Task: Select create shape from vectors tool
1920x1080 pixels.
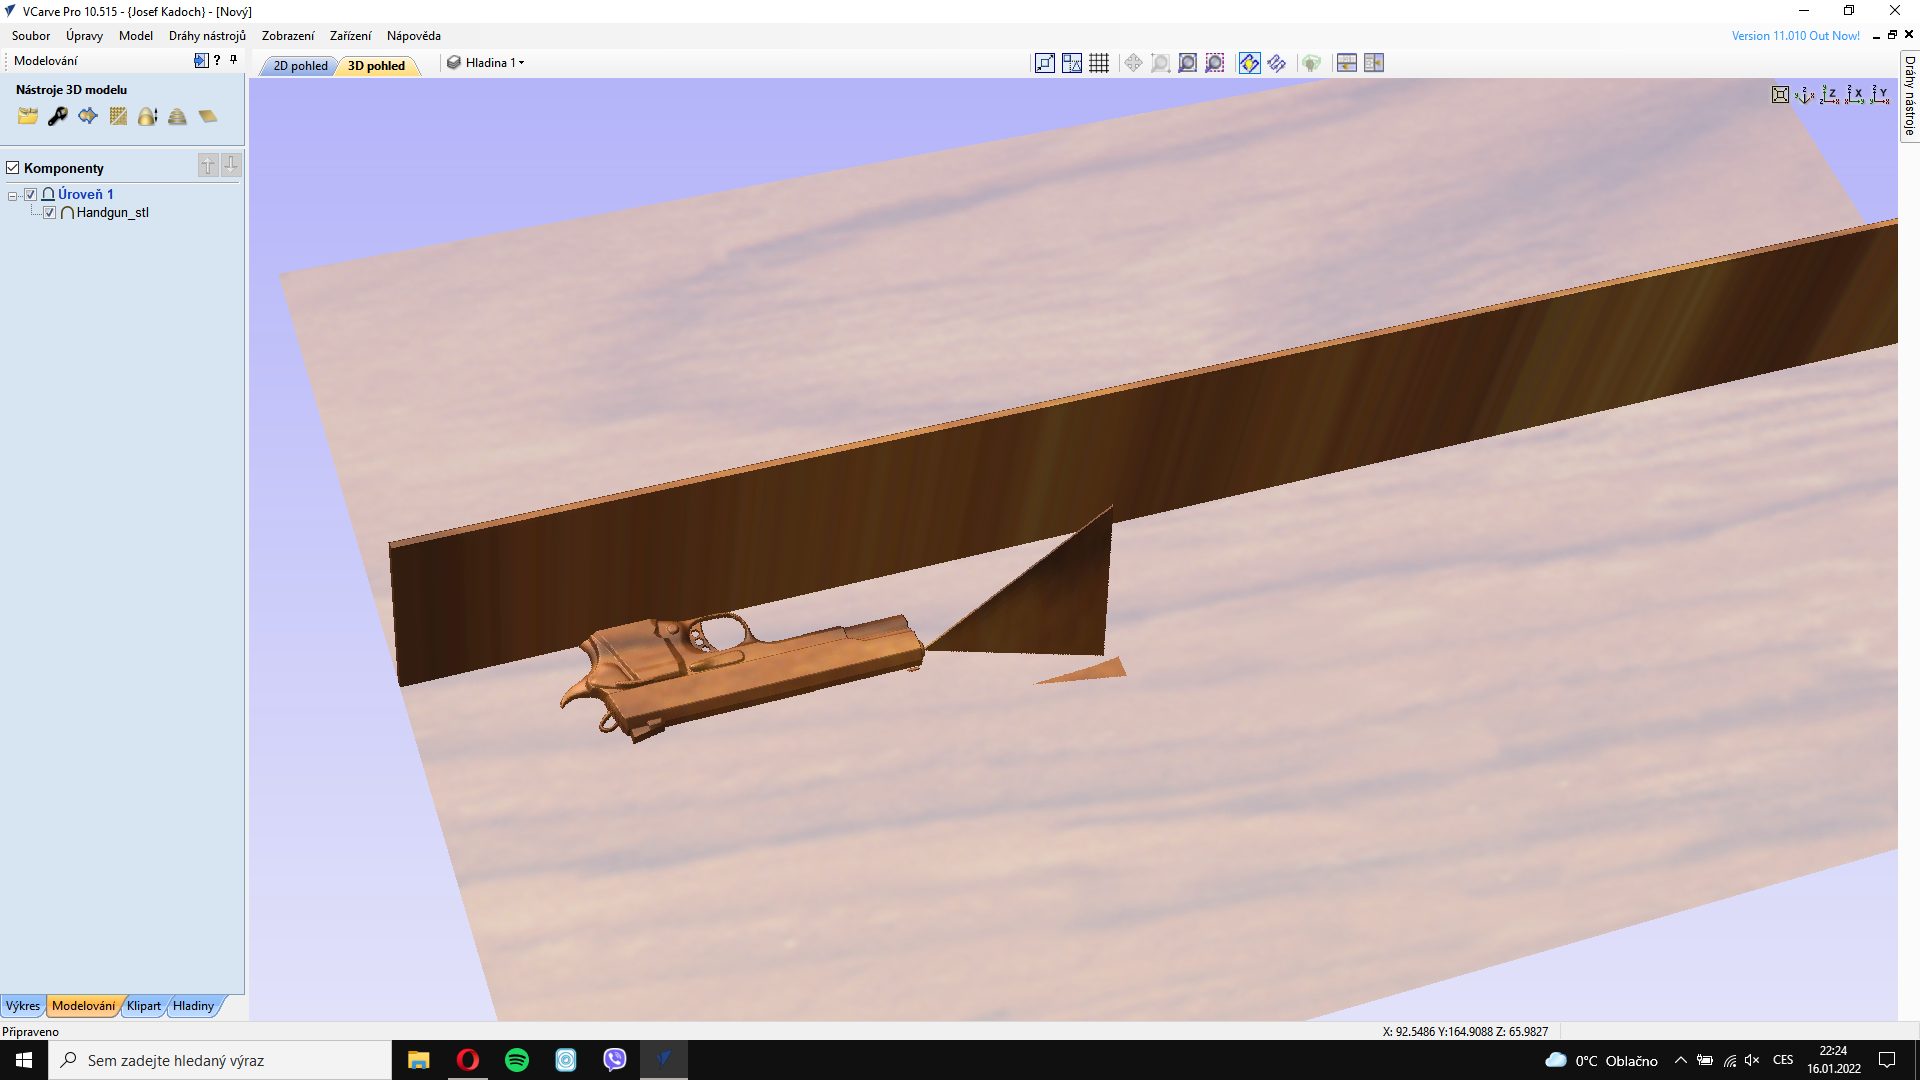Action: [x=88, y=116]
